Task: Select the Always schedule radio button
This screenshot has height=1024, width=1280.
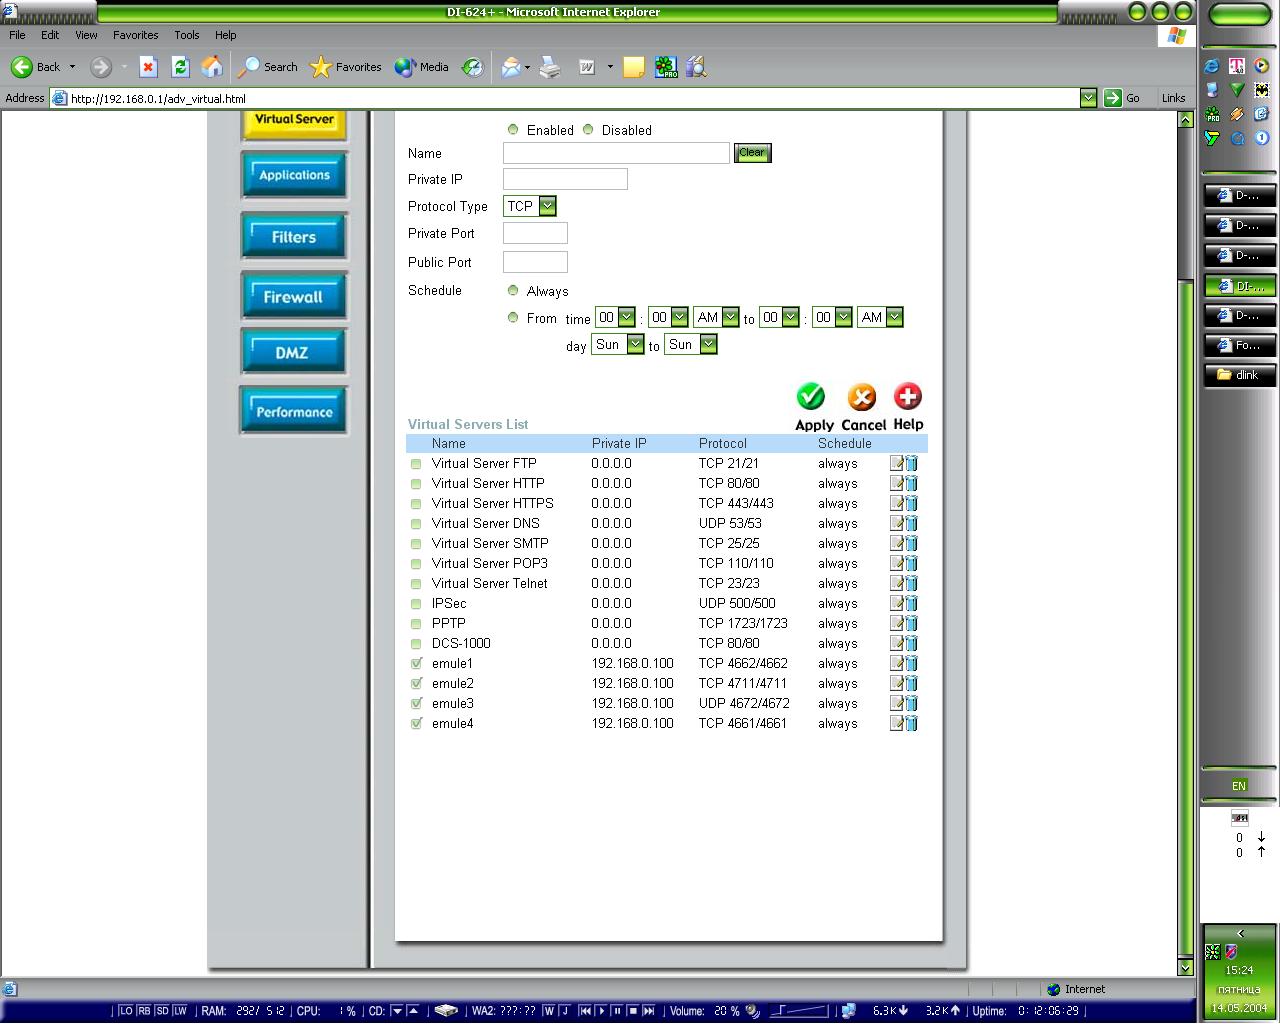Action: coord(513,291)
